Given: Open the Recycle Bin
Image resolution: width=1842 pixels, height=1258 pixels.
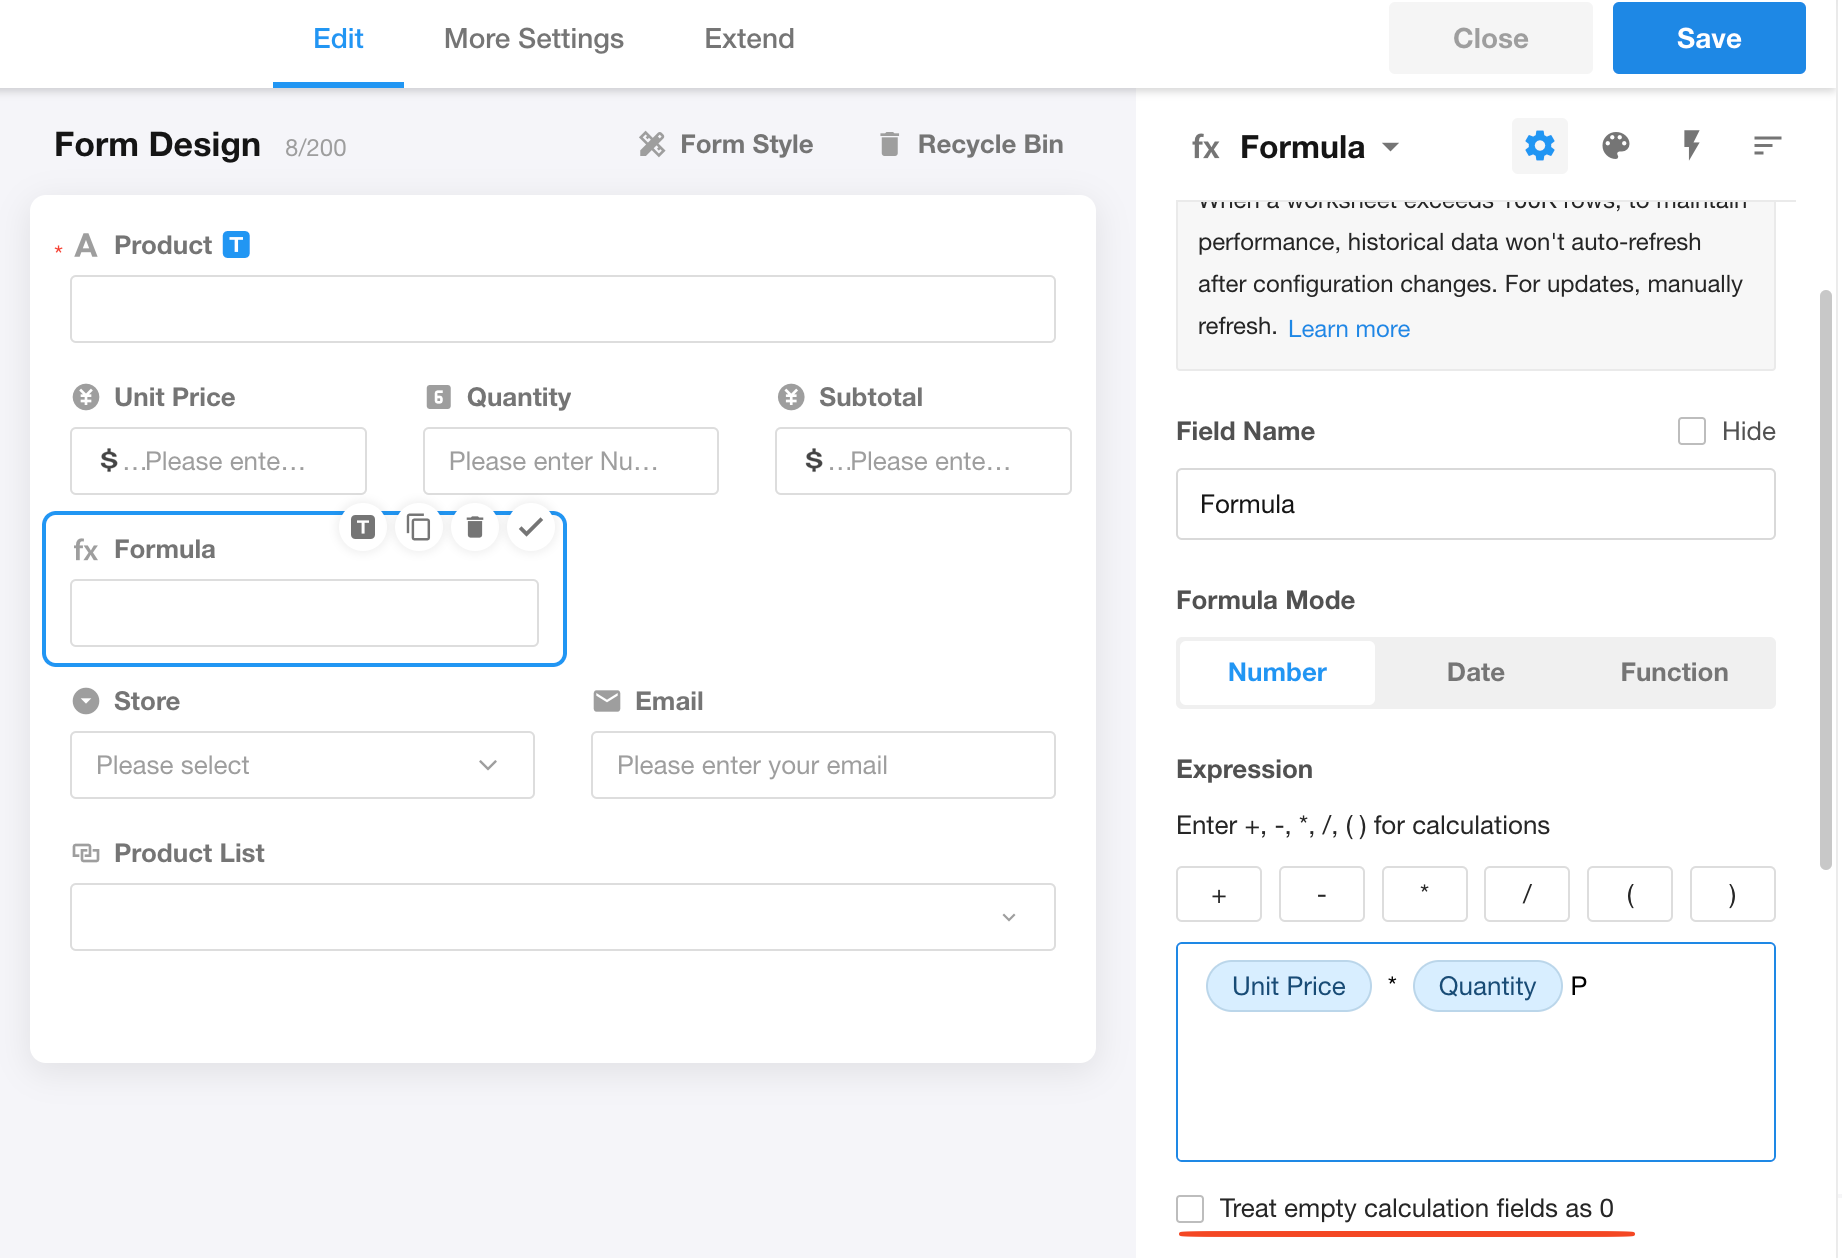Looking at the screenshot, I should 970,145.
